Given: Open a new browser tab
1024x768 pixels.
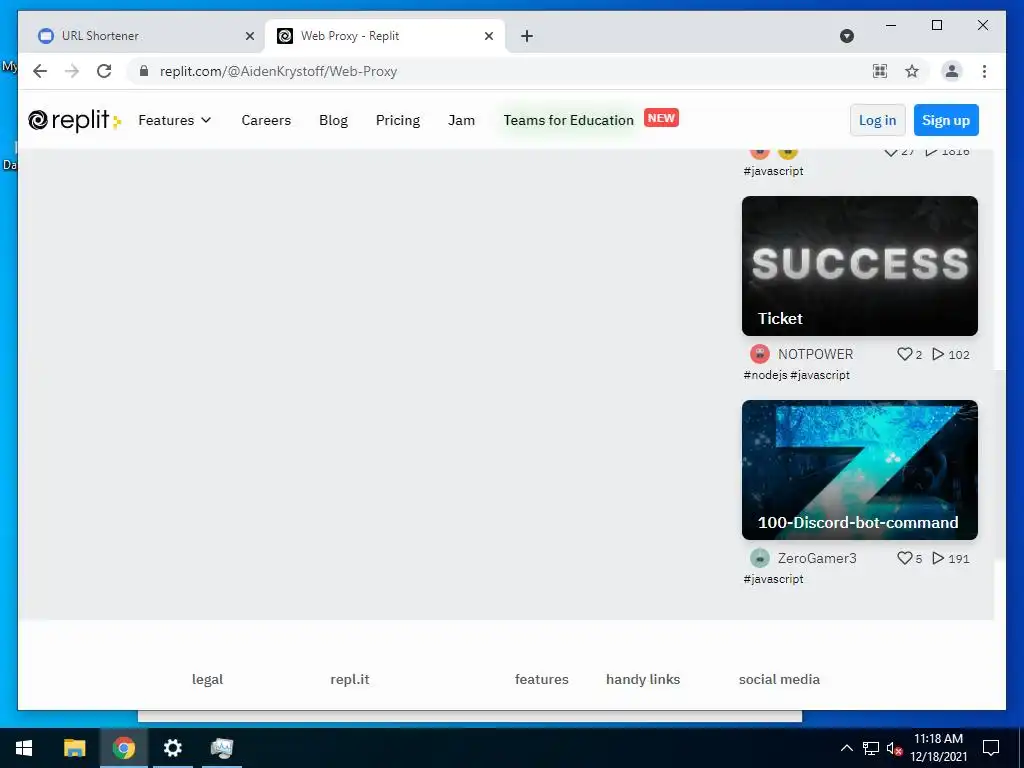Looking at the screenshot, I should (527, 36).
